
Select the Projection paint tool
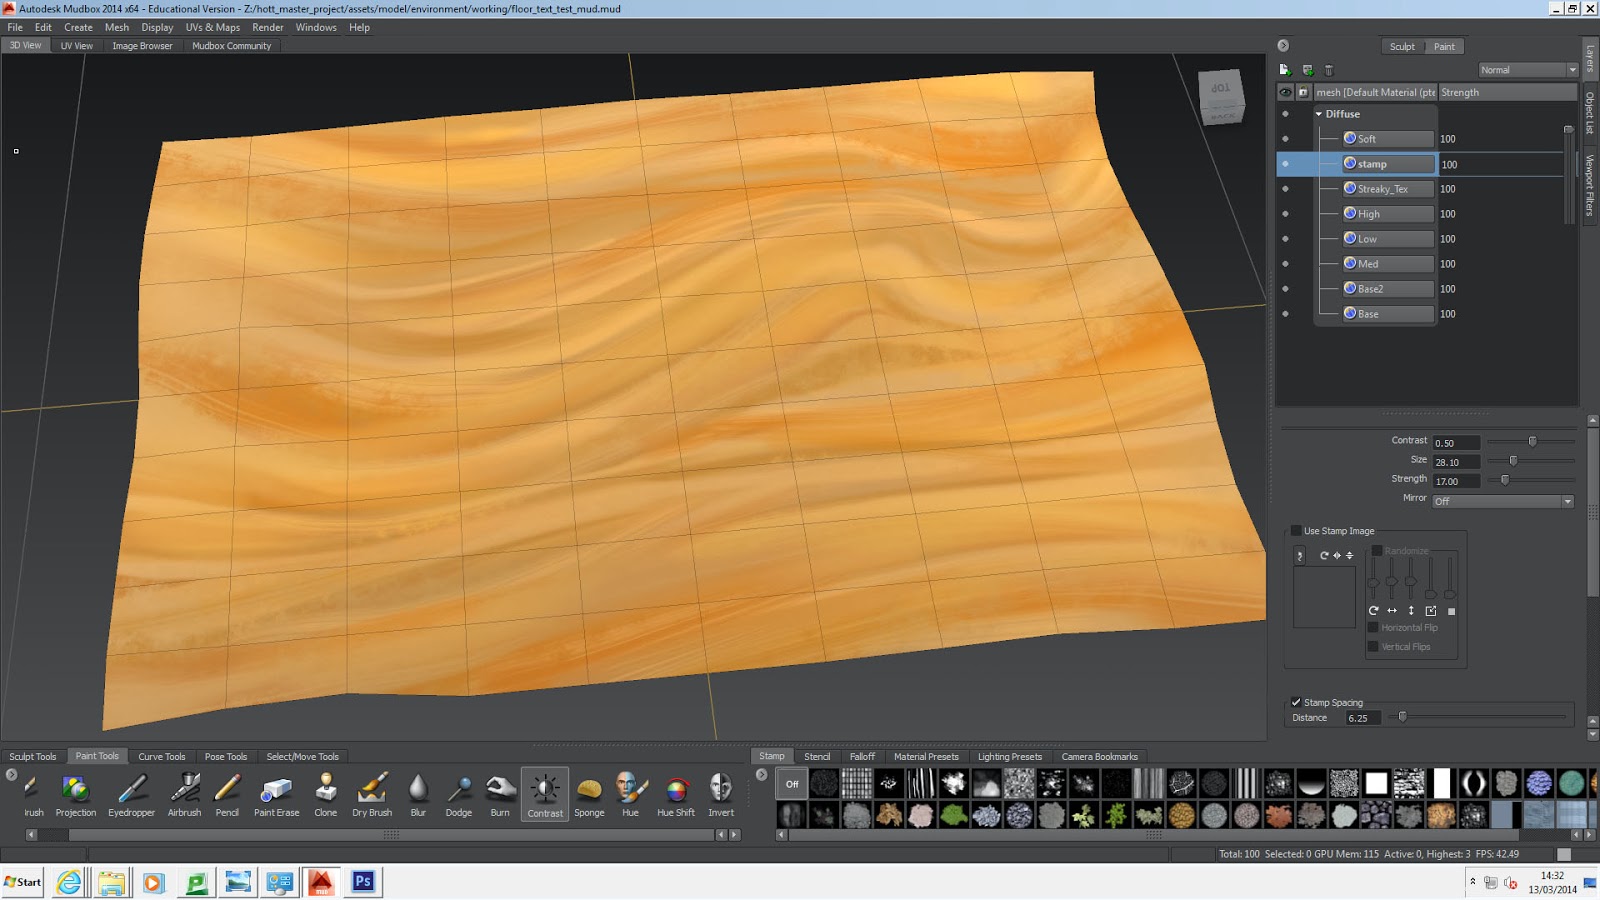76,795
